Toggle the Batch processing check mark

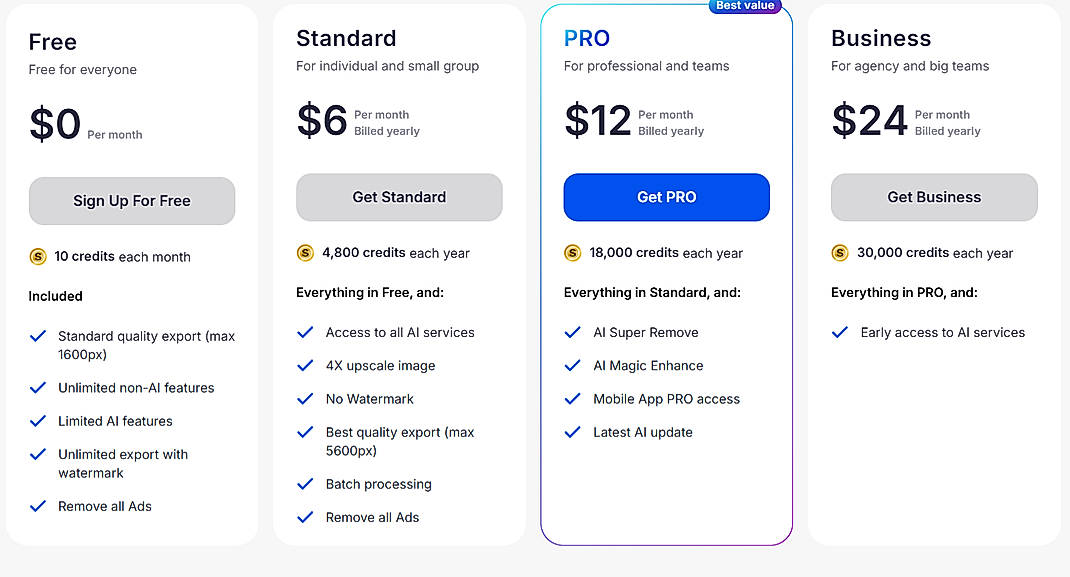(x=305, y=484)
